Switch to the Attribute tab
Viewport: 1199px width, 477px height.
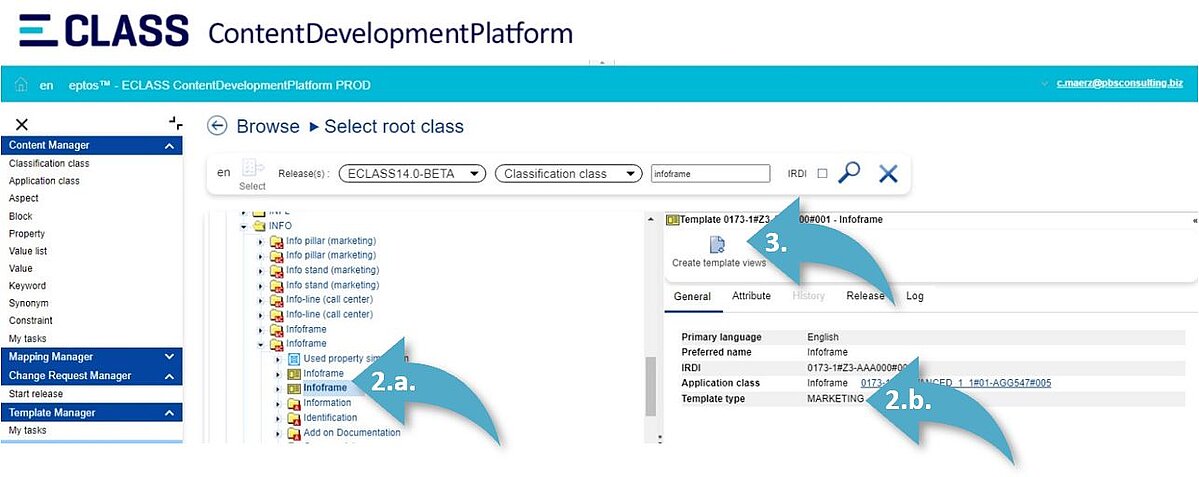click(751, 296)
